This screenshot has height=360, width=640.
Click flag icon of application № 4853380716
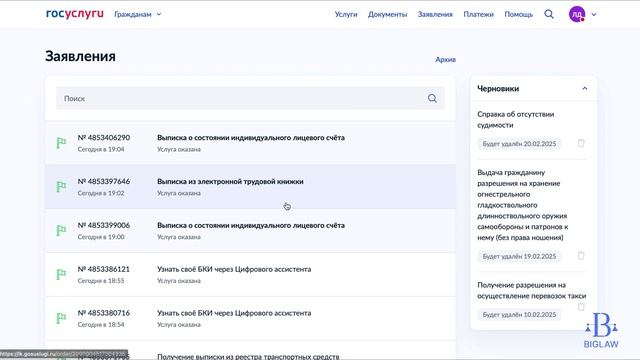[61, 318]
